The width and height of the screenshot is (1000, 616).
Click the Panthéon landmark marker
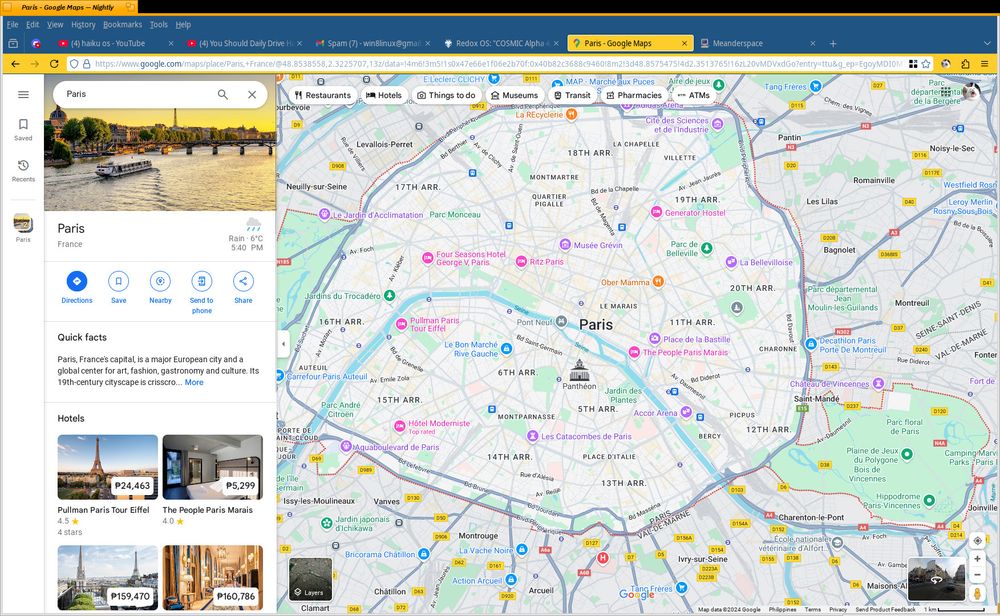click(x=579, y=370)
